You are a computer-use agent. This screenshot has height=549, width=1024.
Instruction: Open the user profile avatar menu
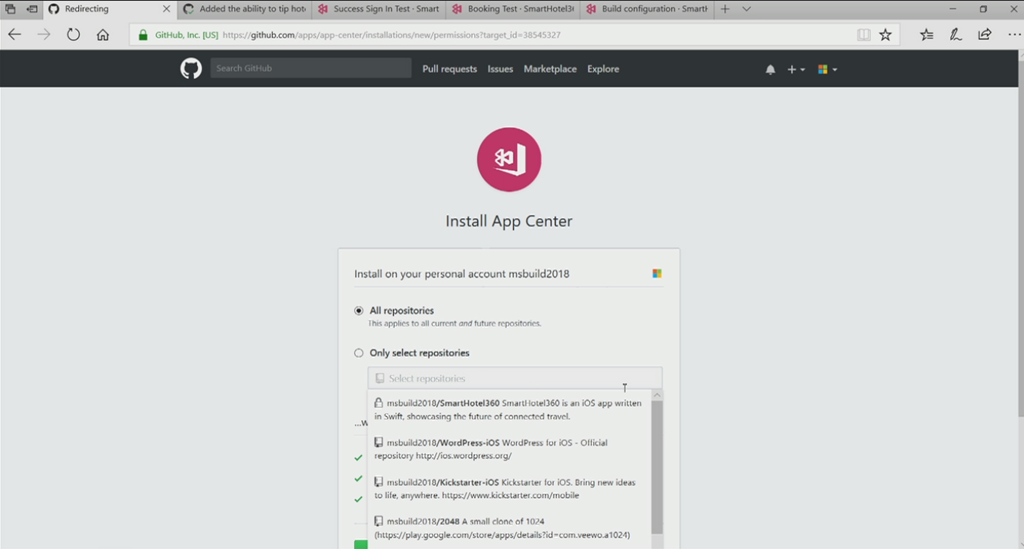click(827, 70)
